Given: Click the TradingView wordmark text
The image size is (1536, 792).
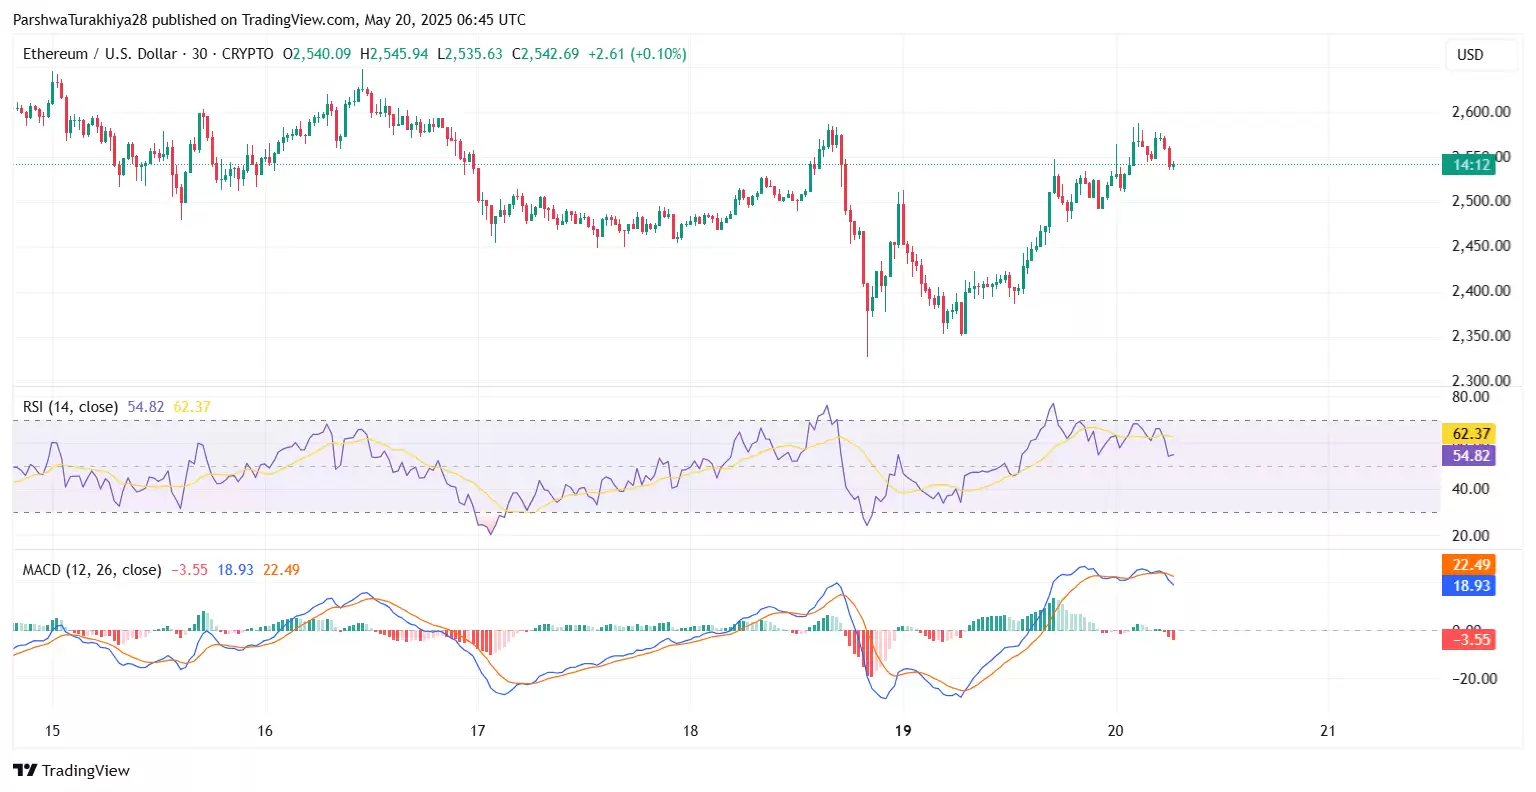Looking at the screenshot, I should point(86,771).
